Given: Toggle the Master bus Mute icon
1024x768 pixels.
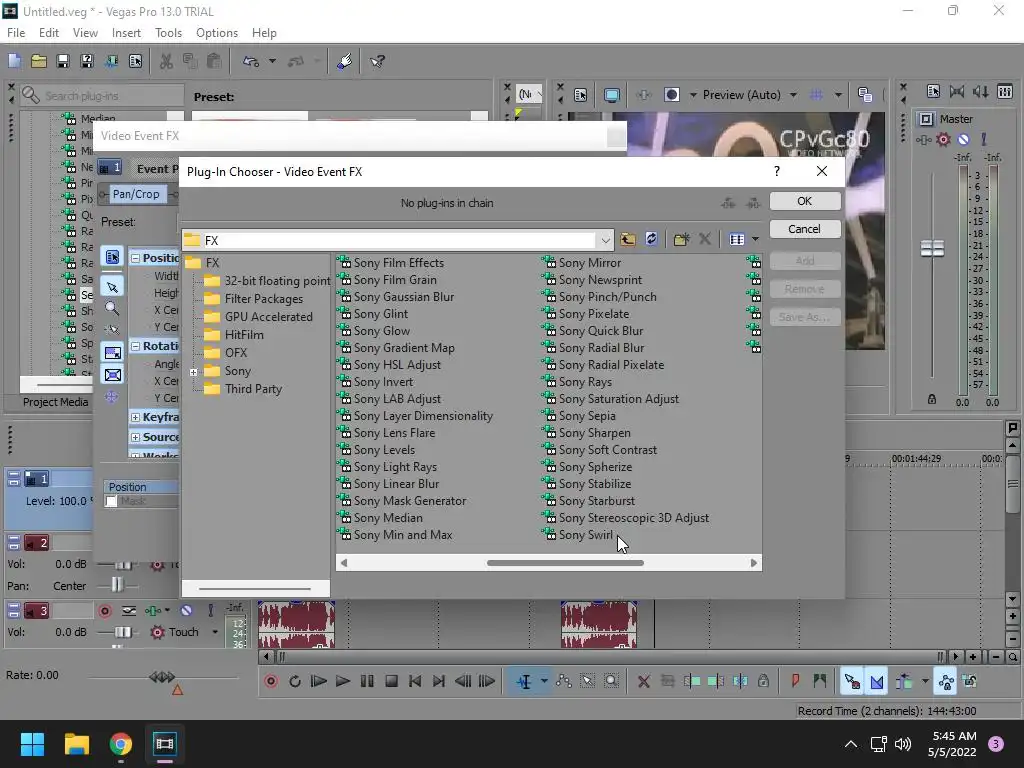Looking at the screenshot, I should [963, 139].
